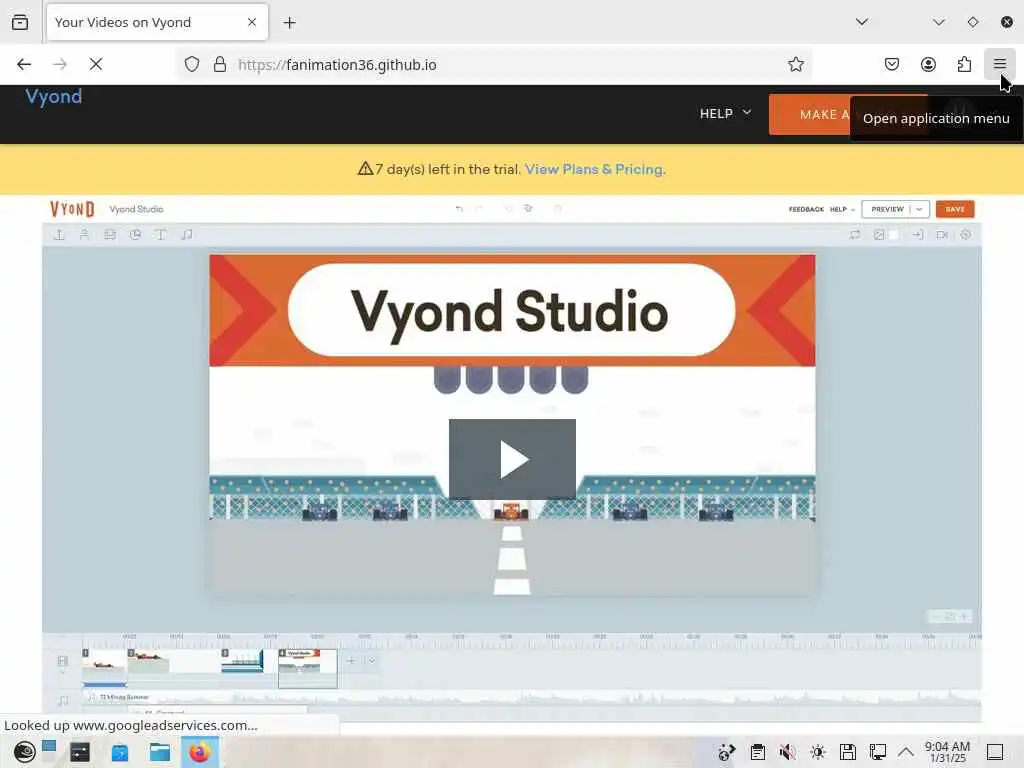Screen dimensions: 1024x768
Task: Click the Save to Pocket icon
Action: pos(891,64)
